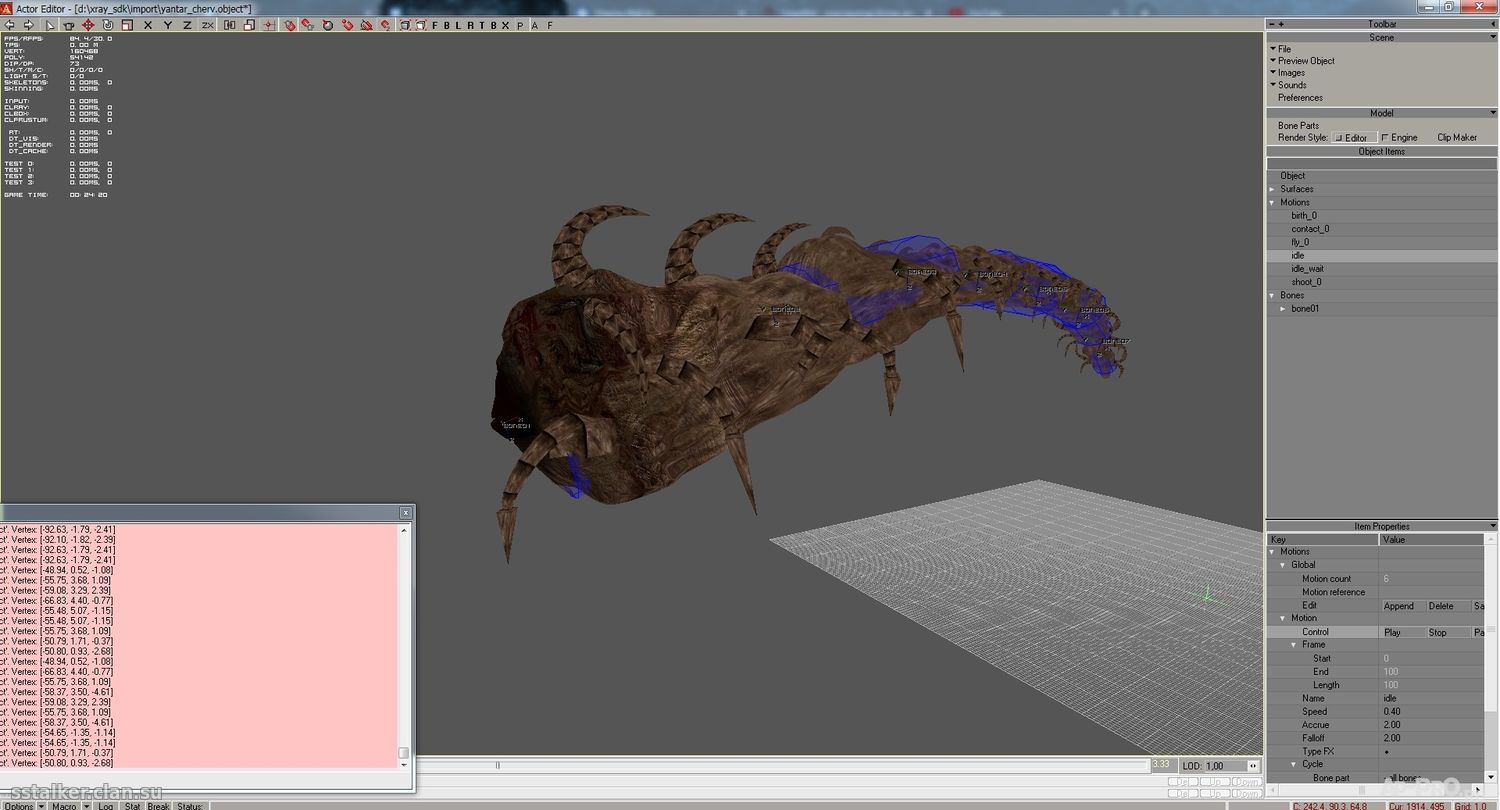
Task: Click the parent CS mode icon
Action: point(229,24)
